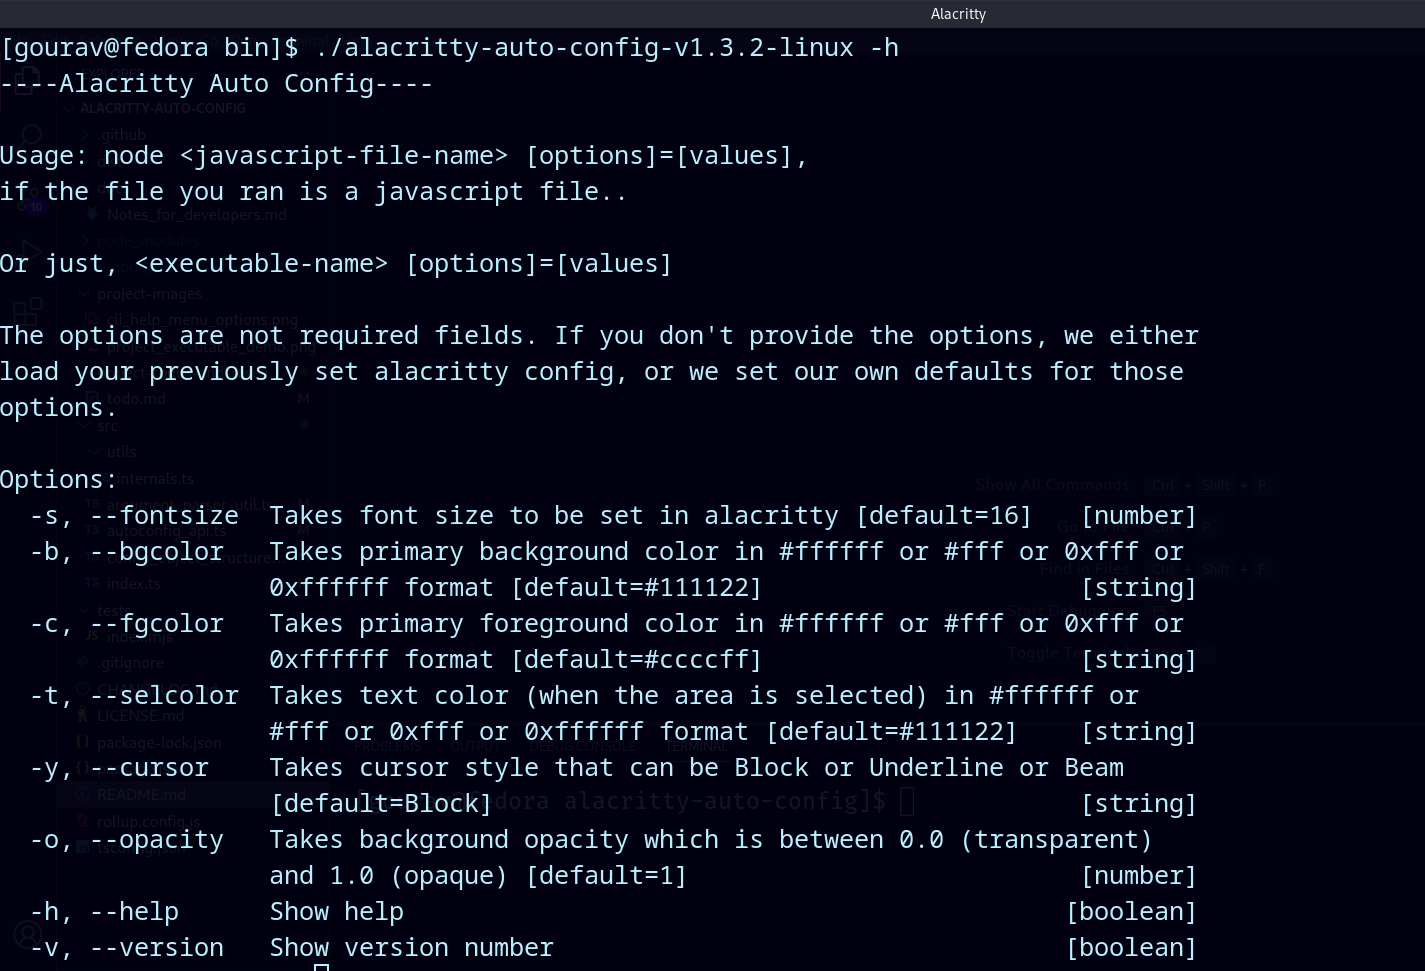
Task: Open internals.ts in VS Code explorer
Action: coord(150,479)
